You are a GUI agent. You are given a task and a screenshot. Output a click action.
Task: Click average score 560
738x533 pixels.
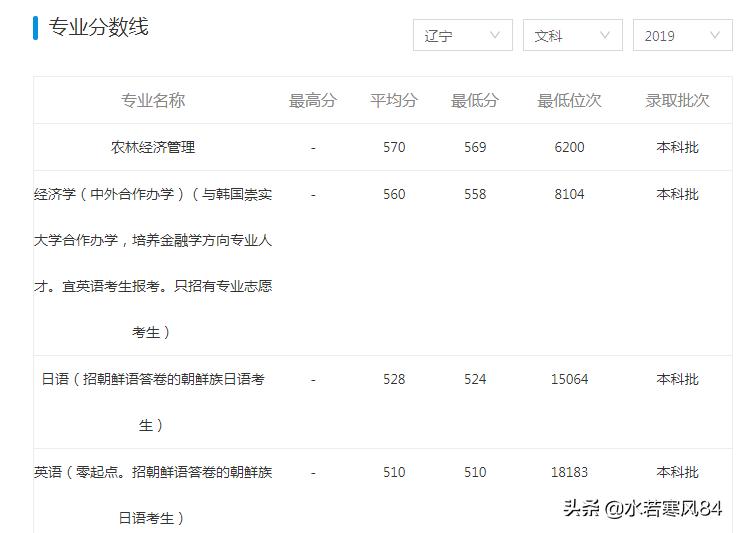(x=394, y=194)
